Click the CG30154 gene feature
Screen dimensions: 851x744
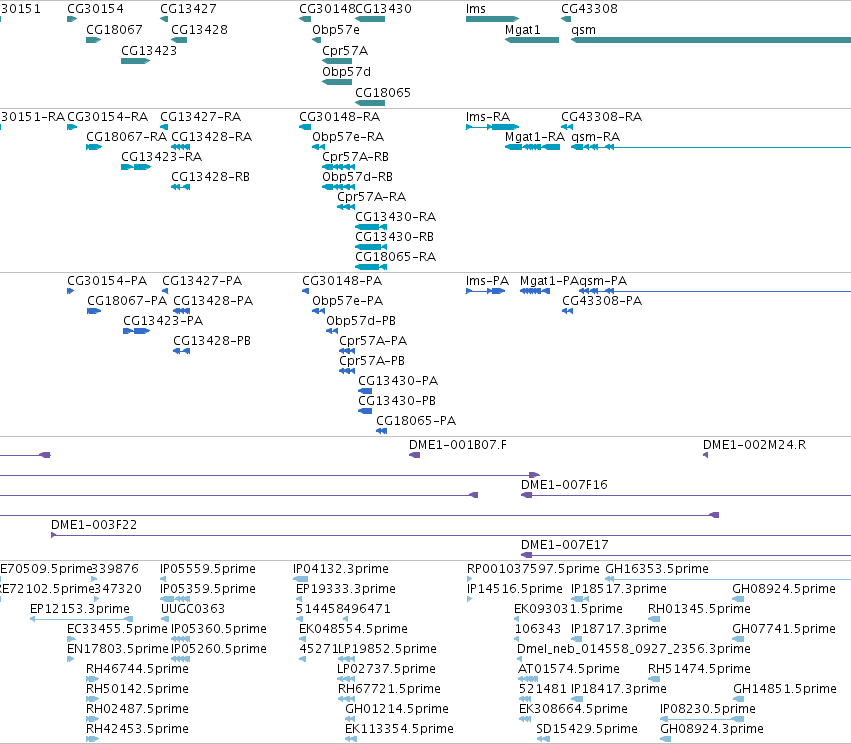[72, 19]
